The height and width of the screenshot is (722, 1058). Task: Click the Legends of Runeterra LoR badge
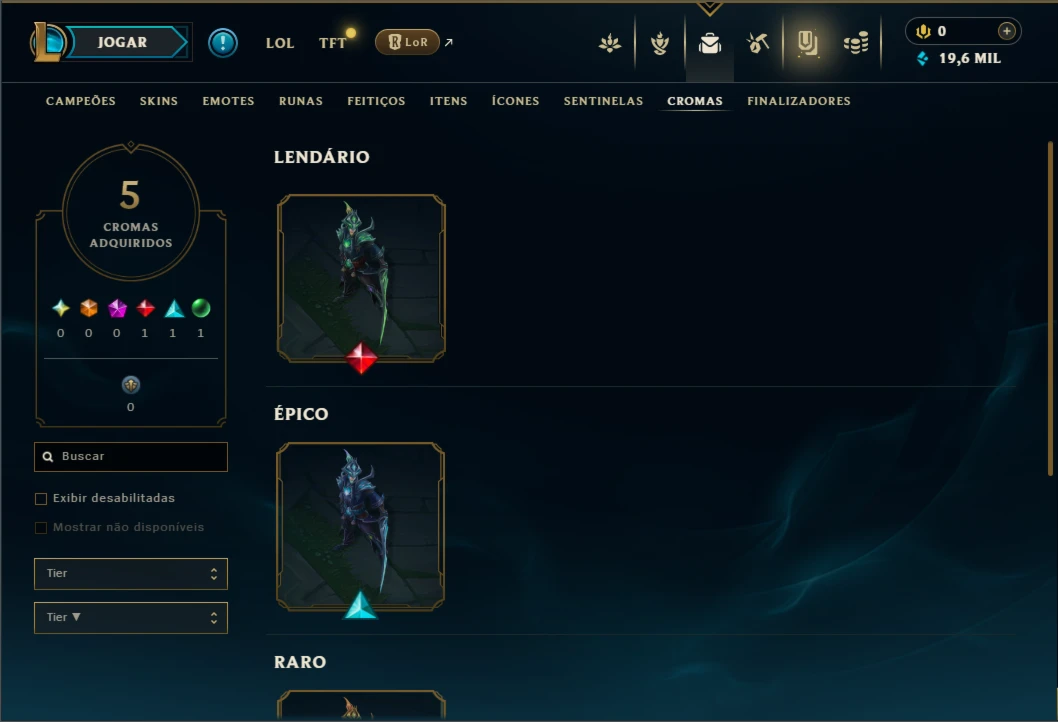[x=408, y=42]
